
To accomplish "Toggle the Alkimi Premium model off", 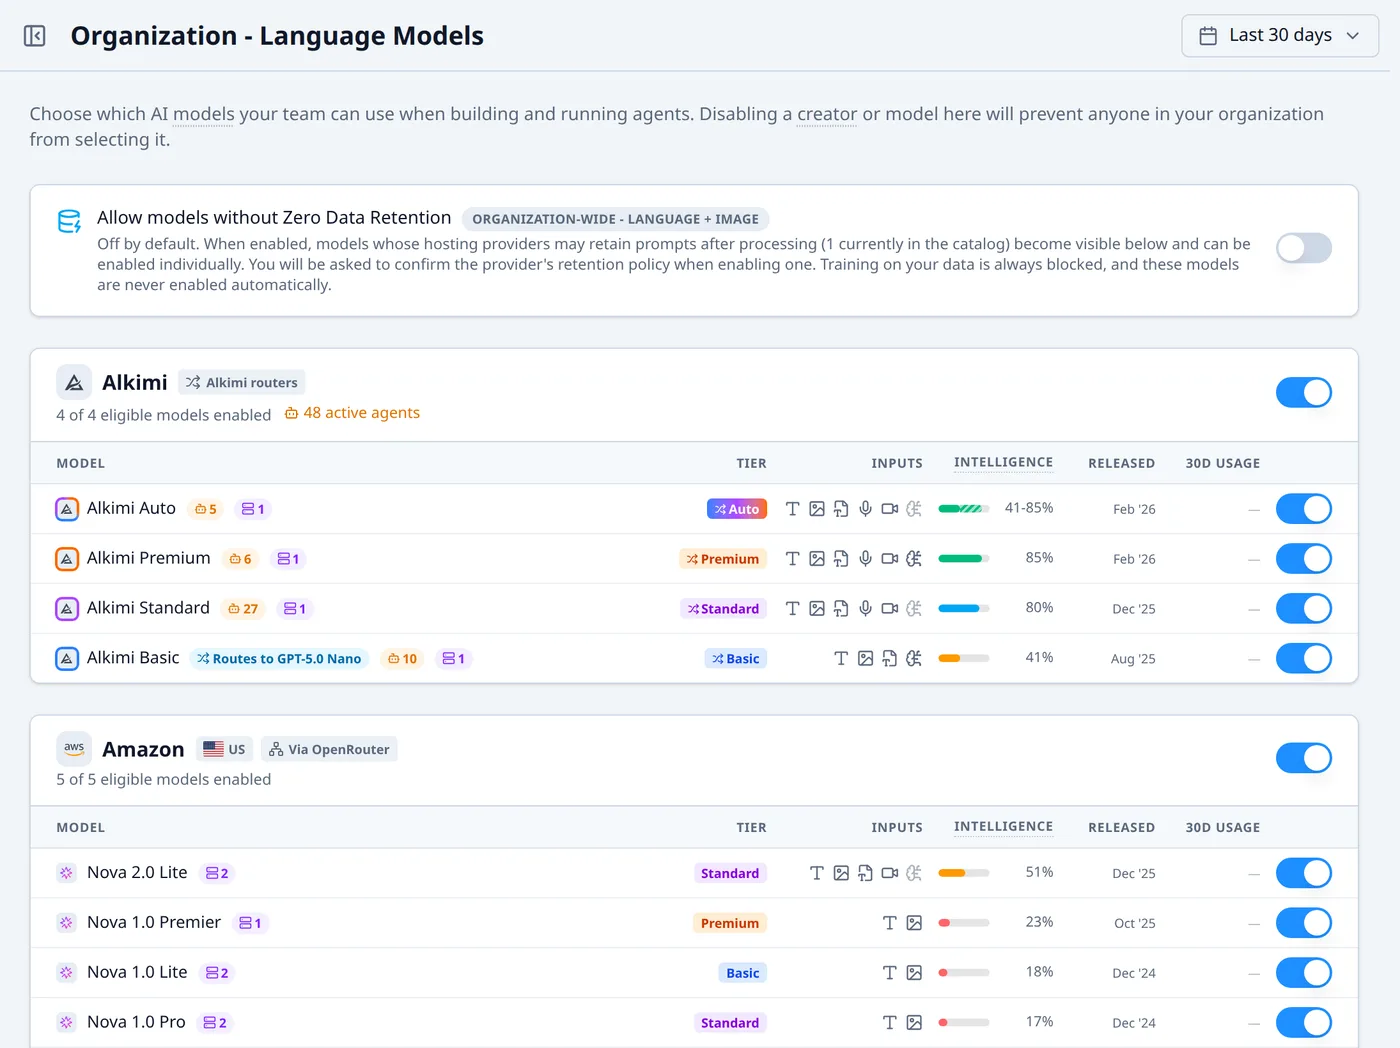I will (1303, 559).
